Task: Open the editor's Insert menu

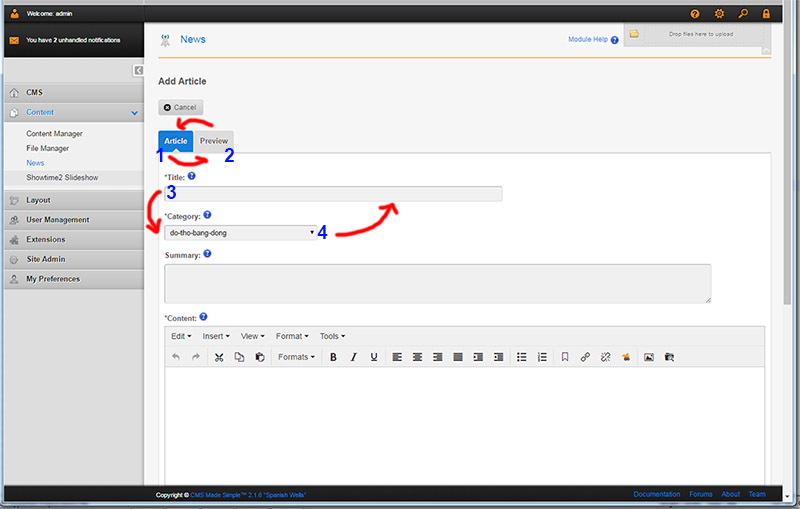Action: [216, 336]
